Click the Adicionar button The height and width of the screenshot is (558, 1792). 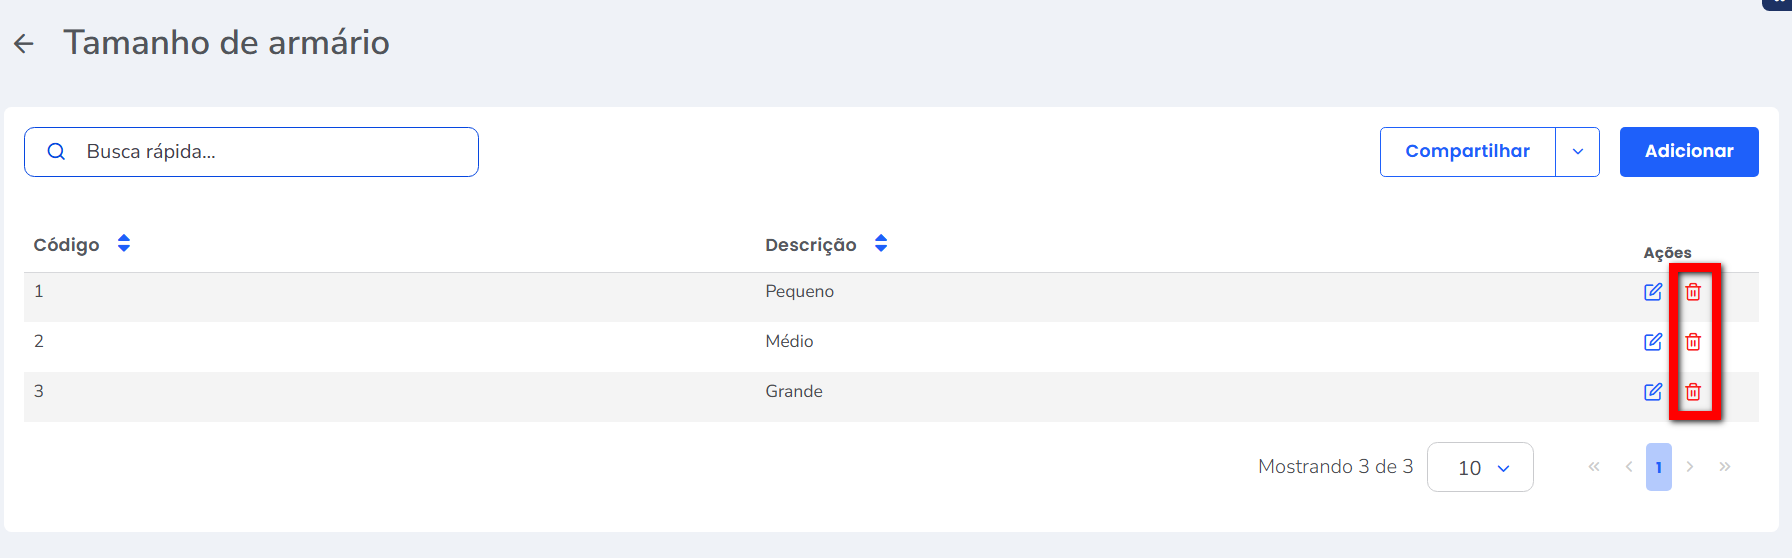(1689, 152)
